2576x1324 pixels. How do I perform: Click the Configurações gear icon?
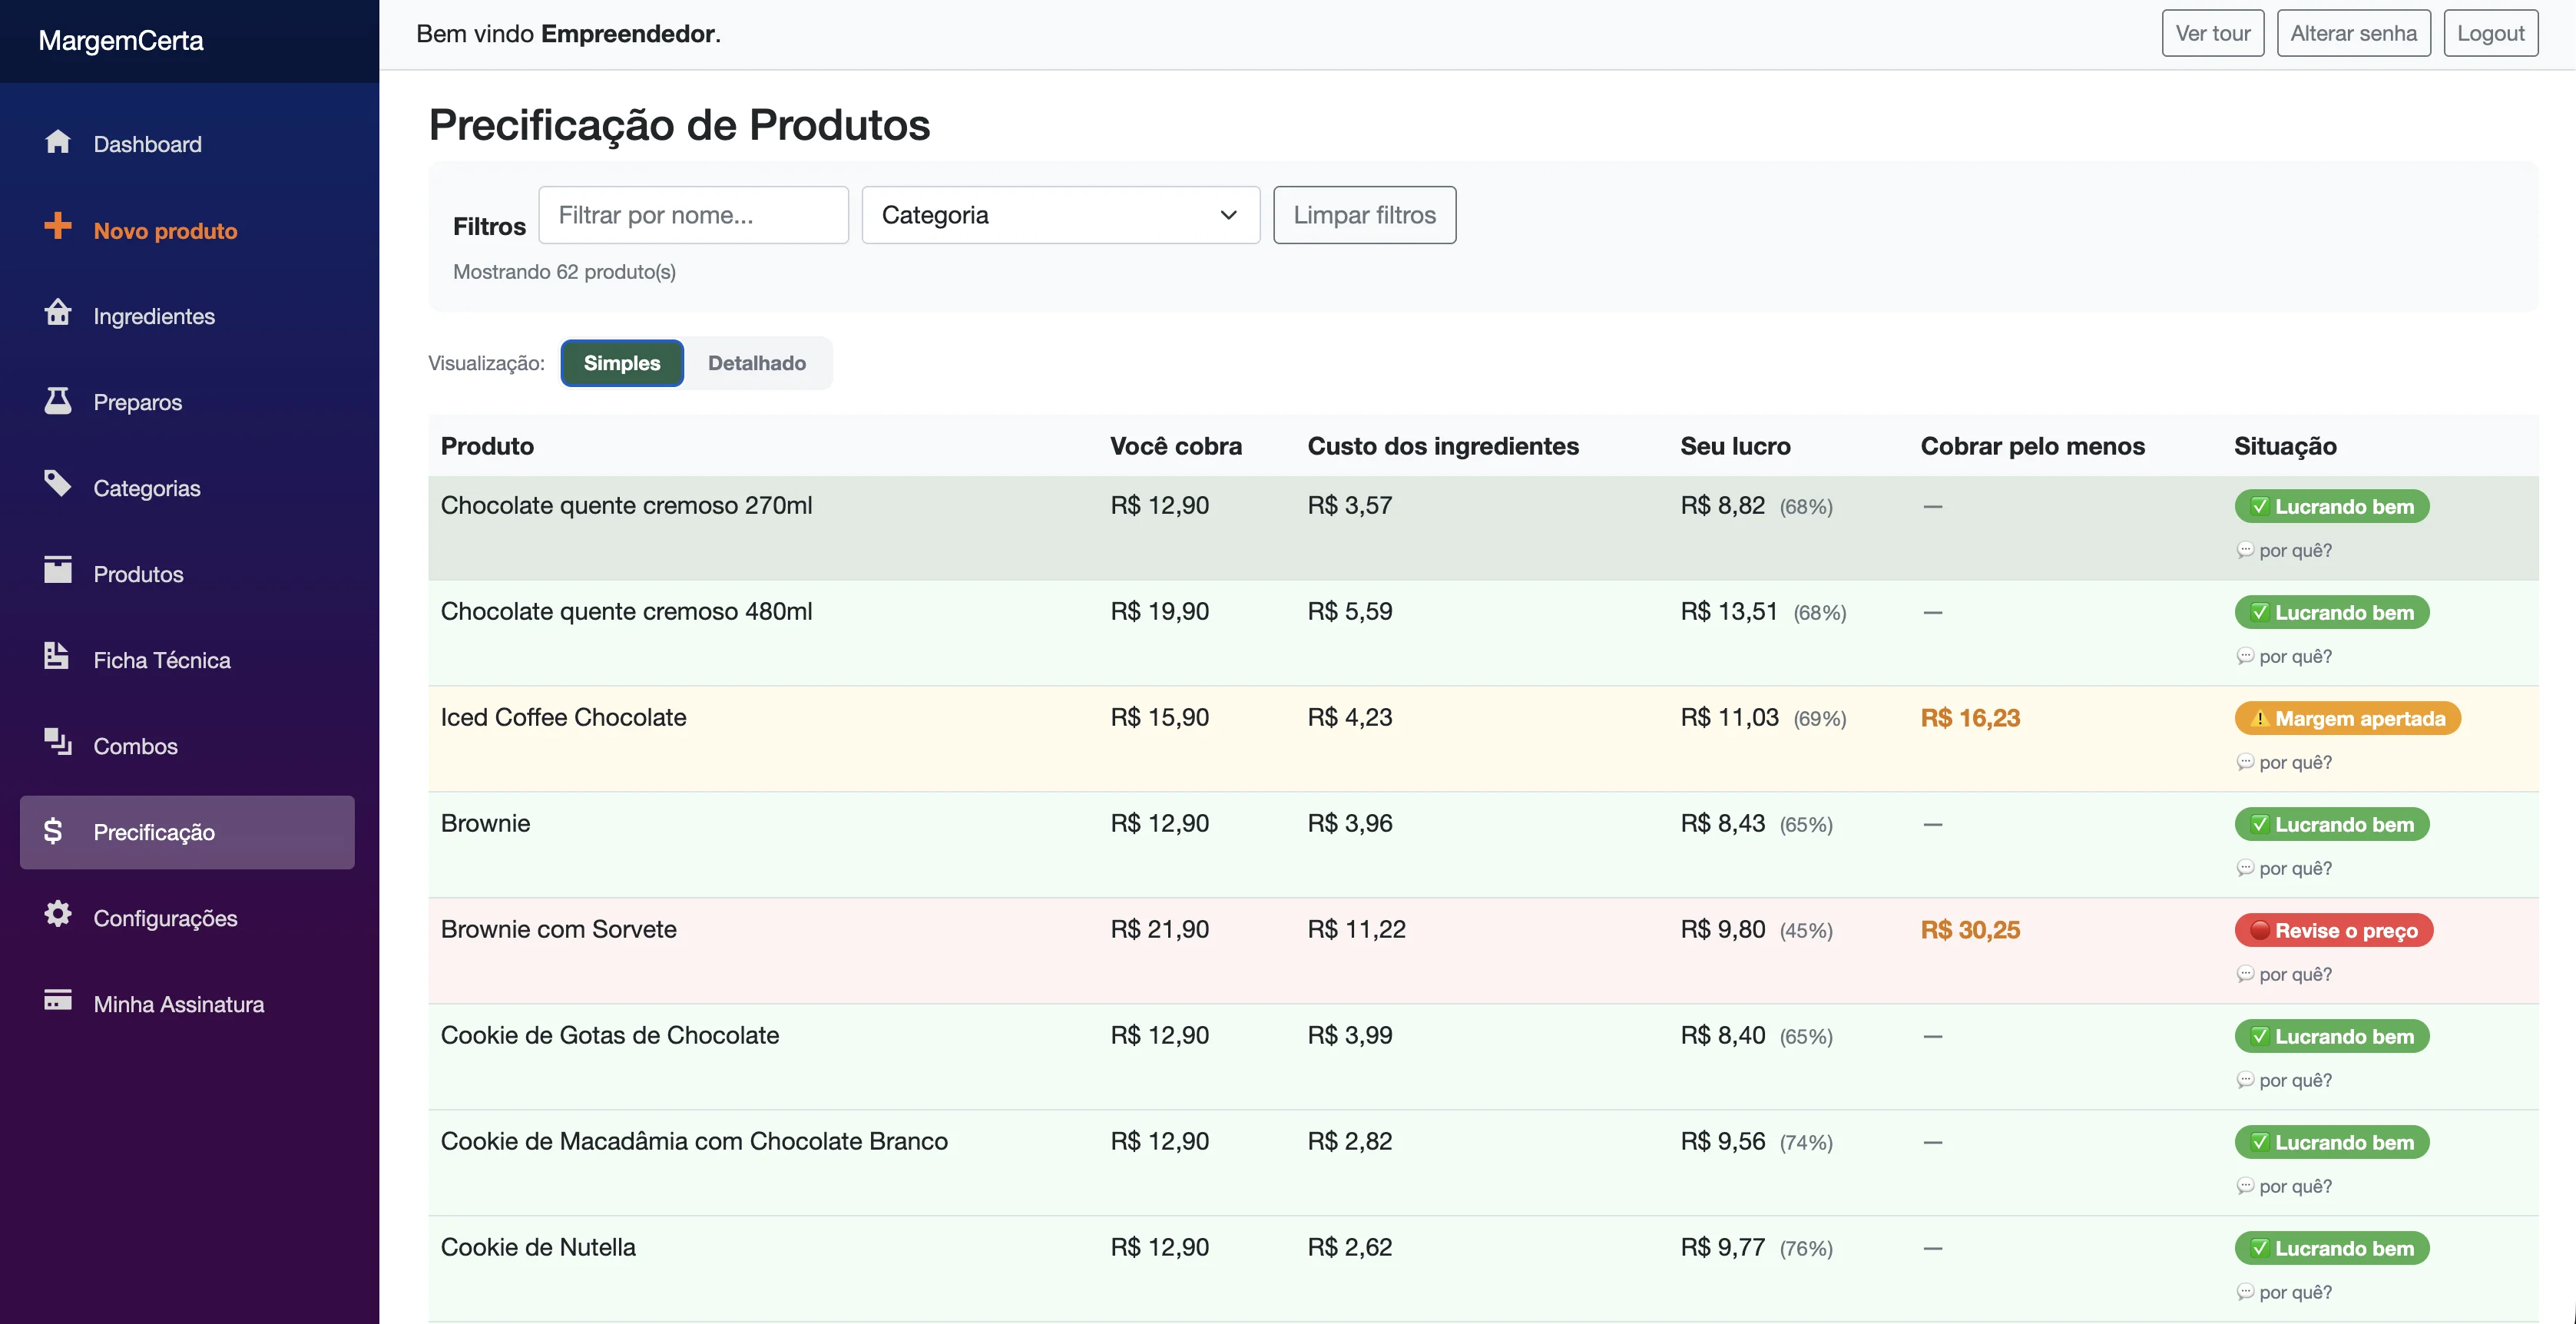tap(58, 914)
